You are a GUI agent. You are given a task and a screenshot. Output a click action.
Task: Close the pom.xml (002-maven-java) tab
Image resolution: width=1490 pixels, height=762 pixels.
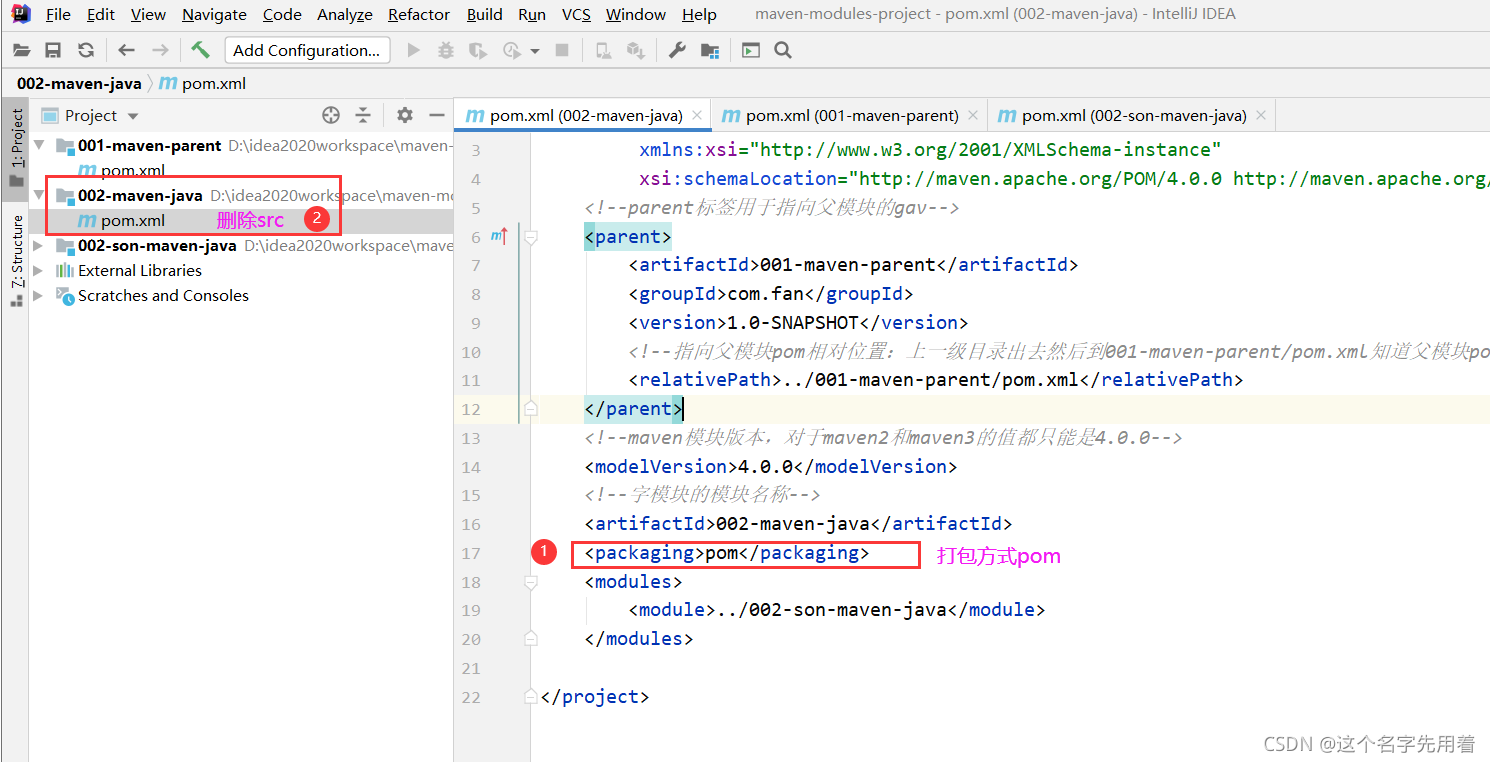point(697,116)
